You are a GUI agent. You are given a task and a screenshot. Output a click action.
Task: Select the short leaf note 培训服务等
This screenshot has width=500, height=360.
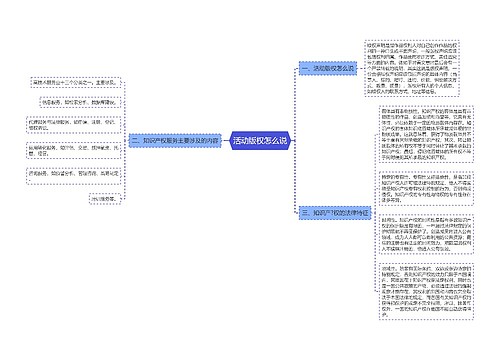(x=105, y=199)
